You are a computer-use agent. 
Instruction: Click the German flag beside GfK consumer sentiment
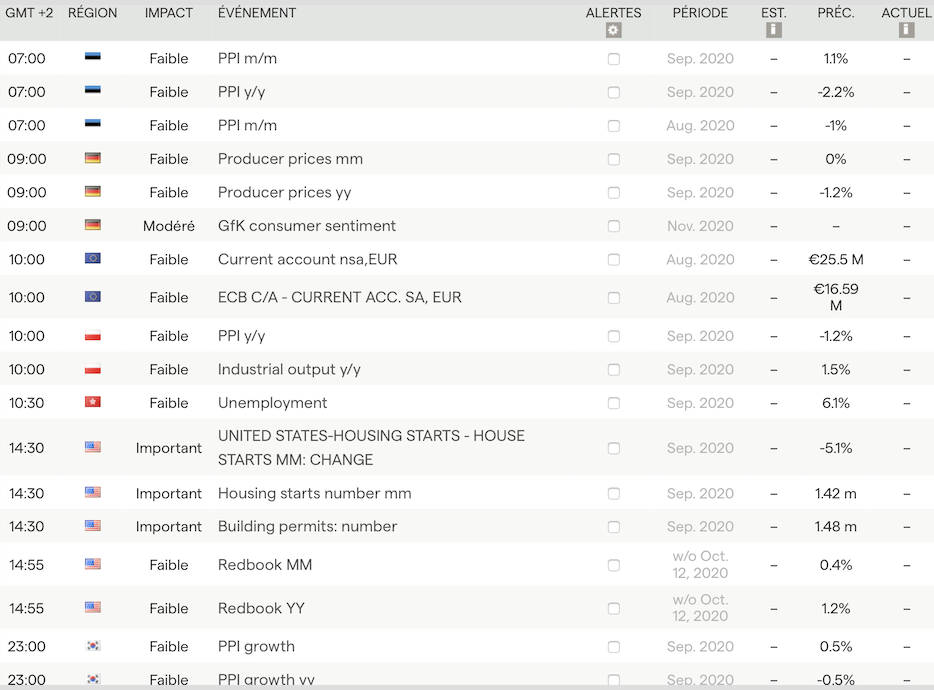coord(93,225)
